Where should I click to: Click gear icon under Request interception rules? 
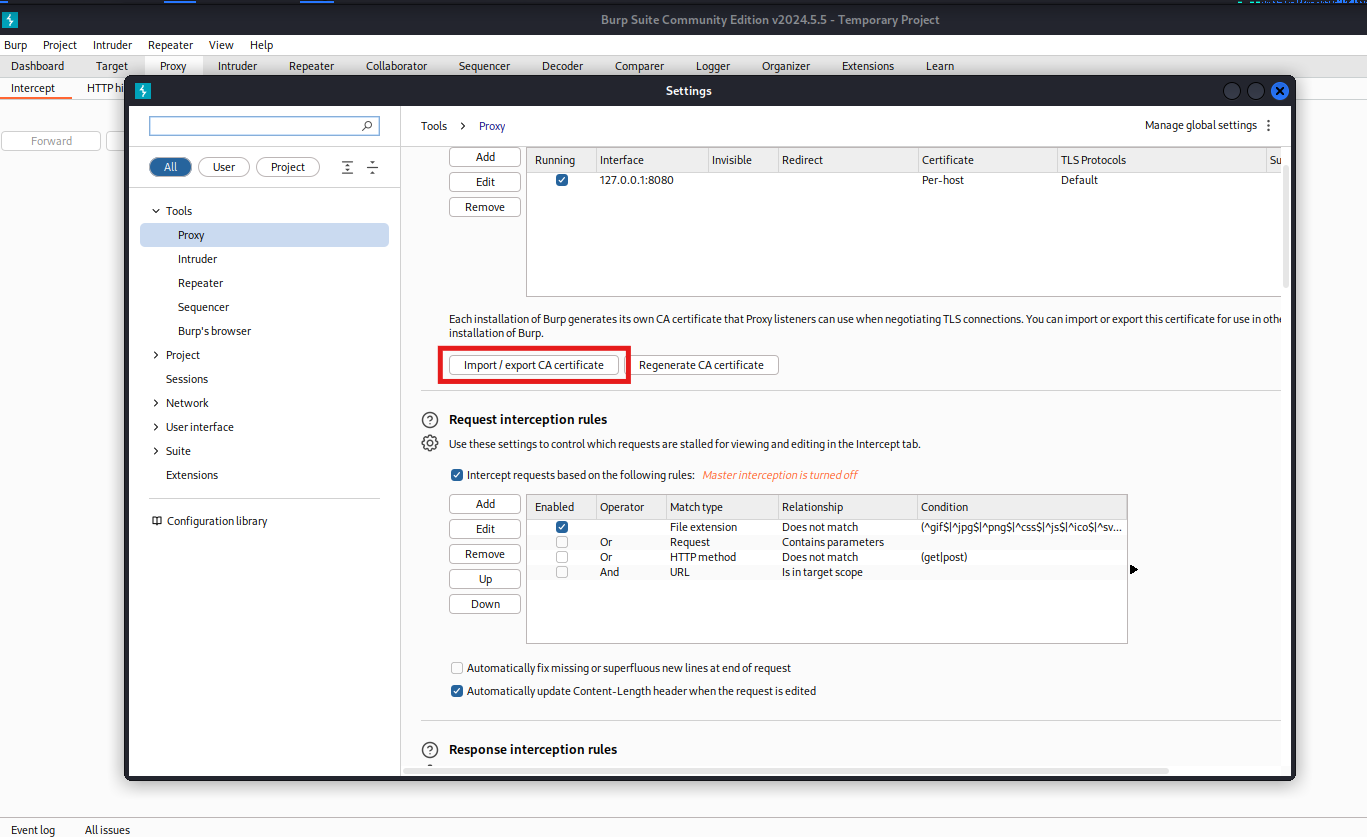[430, 443]
